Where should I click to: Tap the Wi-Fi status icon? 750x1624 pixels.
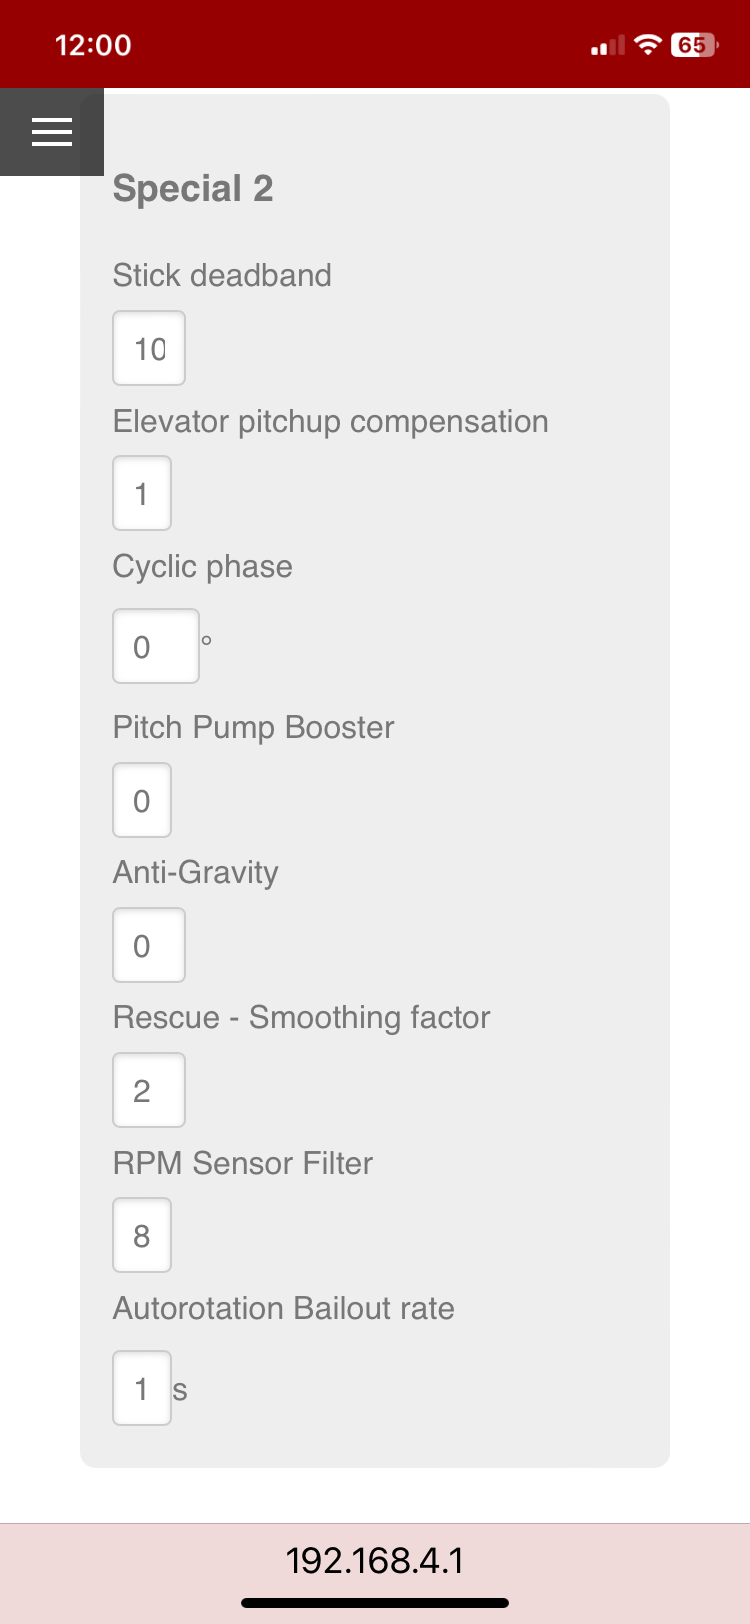[x=649, y=45]
